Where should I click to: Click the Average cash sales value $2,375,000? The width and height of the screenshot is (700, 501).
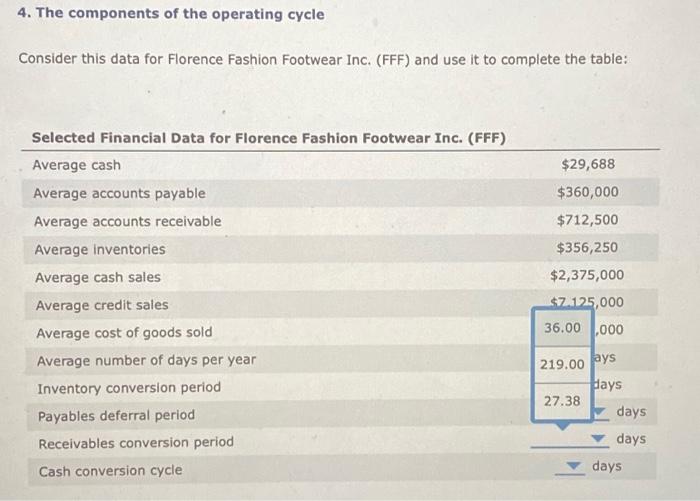586,275
